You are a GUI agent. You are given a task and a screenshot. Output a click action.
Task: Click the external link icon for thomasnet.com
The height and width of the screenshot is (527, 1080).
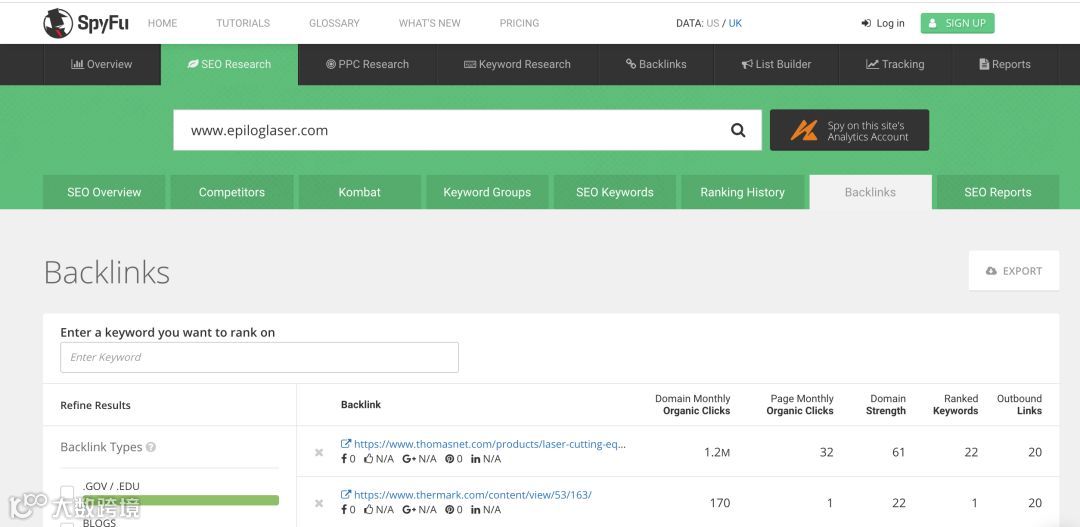pos(346,444)
